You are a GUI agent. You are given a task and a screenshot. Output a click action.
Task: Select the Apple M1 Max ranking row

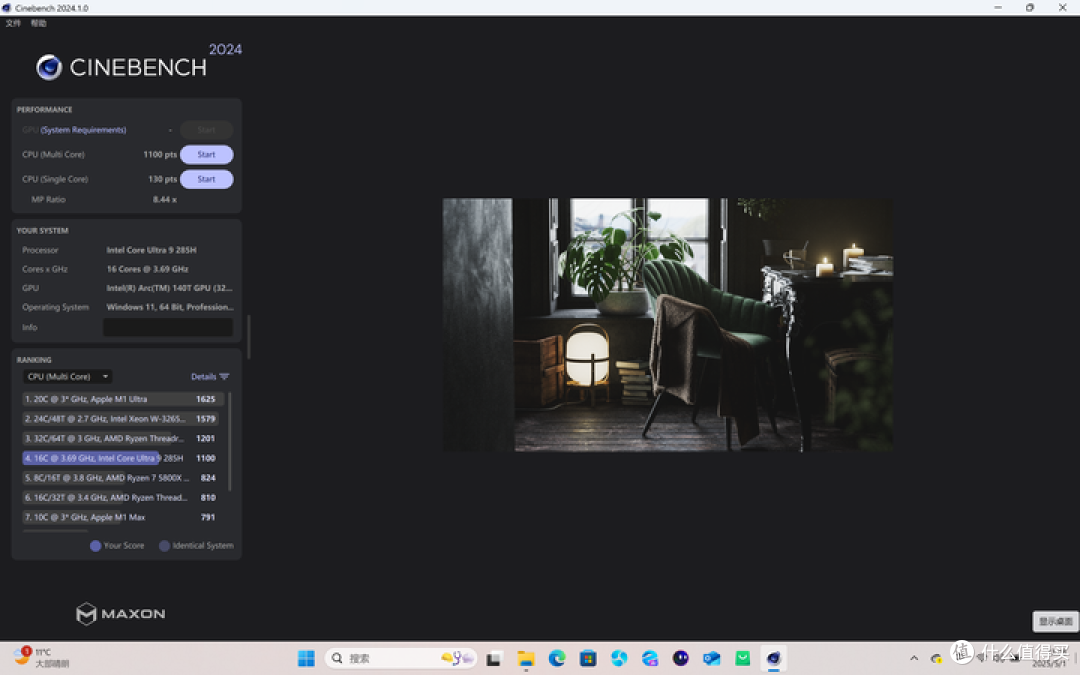[x=121, y=517]
